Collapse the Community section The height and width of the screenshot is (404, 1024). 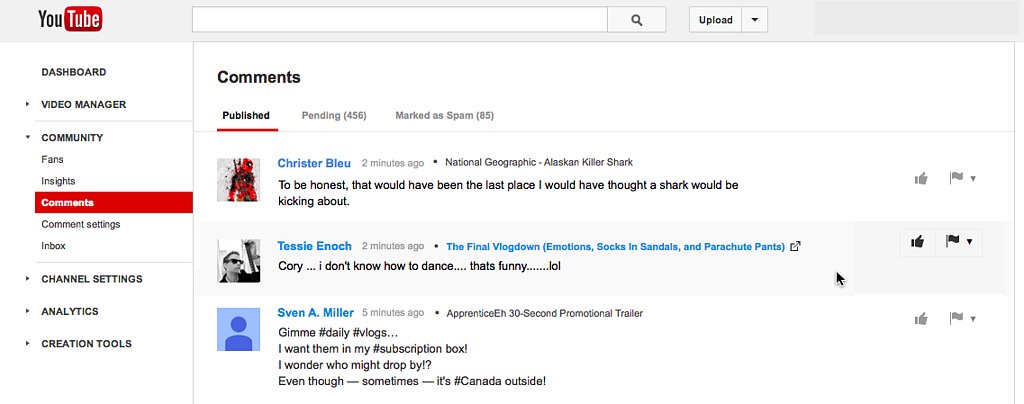(x=27, y=138)
